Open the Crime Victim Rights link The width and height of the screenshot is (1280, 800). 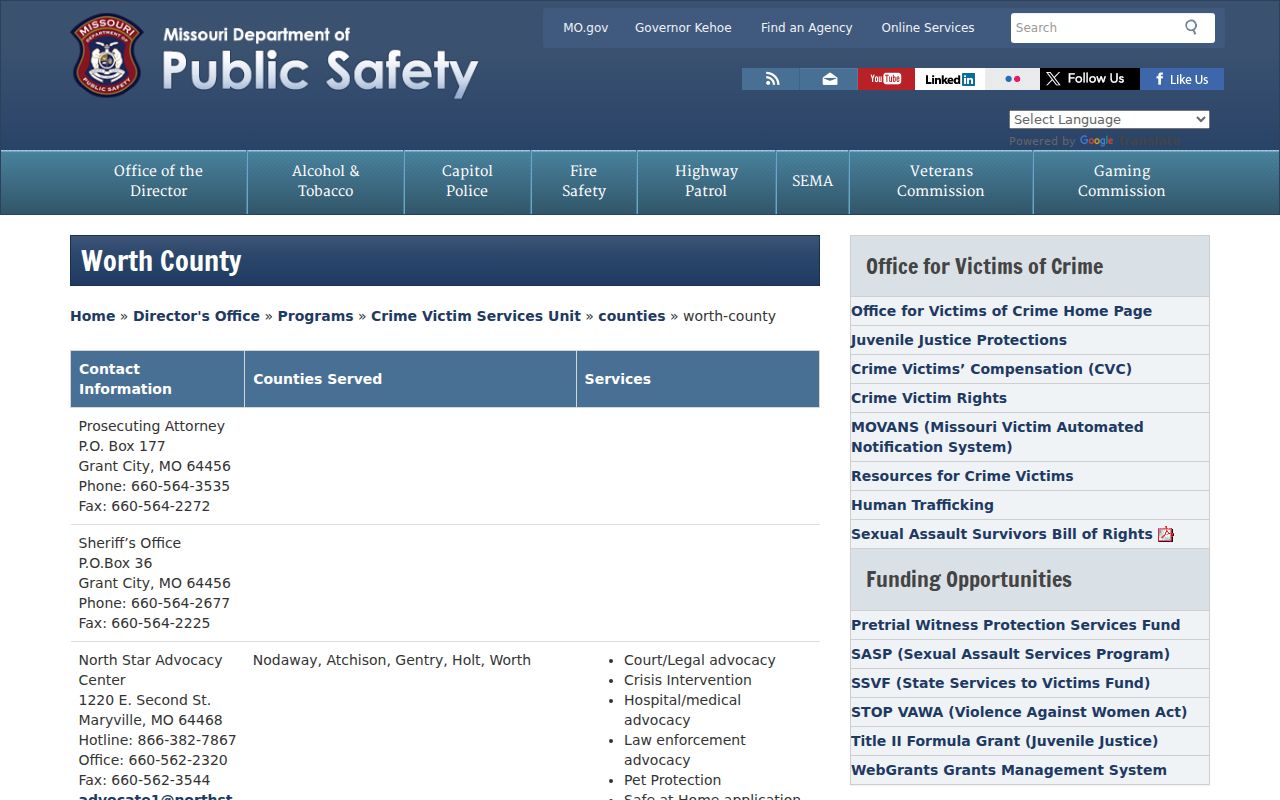tap(929, 398)
